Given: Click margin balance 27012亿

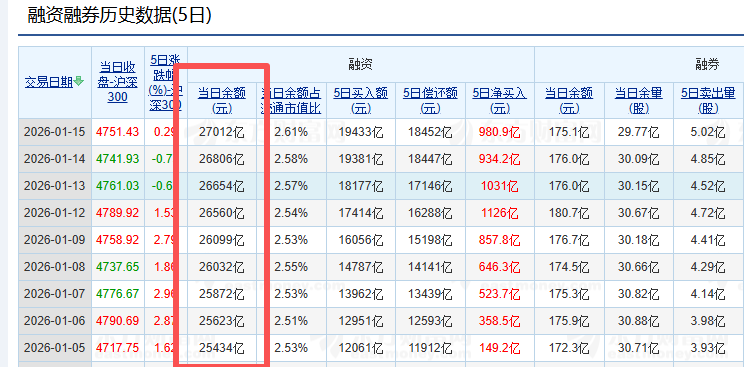Looking at the screenshot, I should pos(222,132).
